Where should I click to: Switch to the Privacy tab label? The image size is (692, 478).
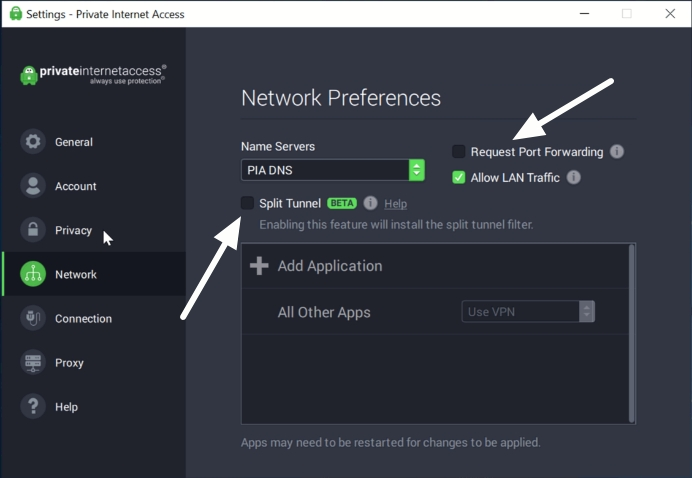(x=73, y=230)
